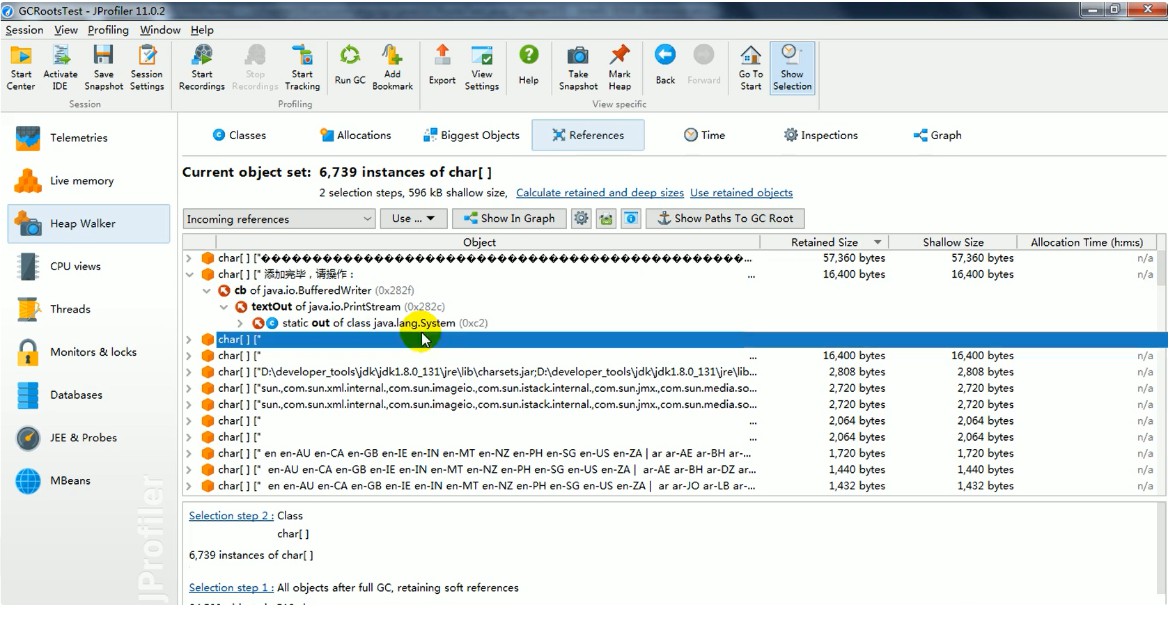Viewport: 1173px width, 621px height.
Task: Collapse the textOut of java.io.PrintStream node
Action: pyautogui.click(x=224, y=307)
